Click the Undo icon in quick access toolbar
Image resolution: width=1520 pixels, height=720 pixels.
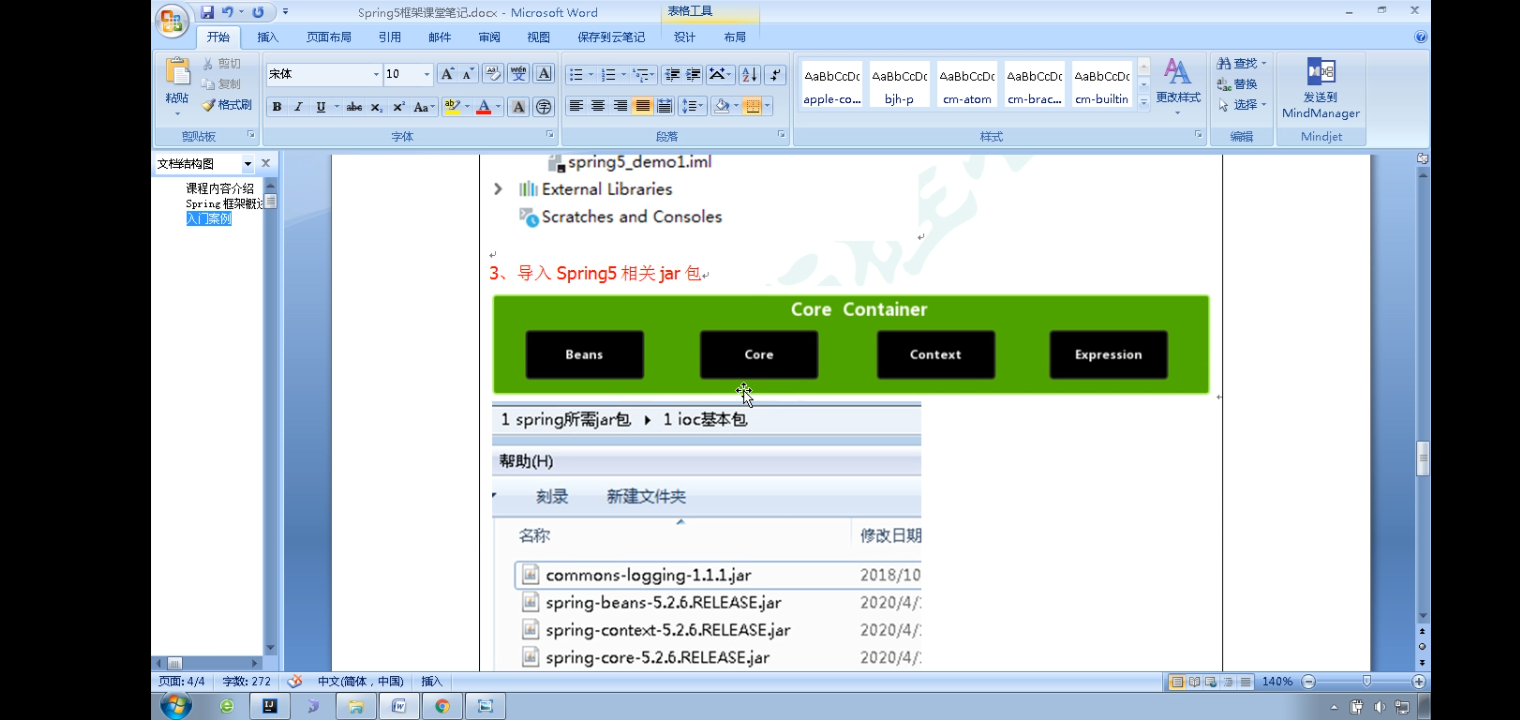point(228,12)
